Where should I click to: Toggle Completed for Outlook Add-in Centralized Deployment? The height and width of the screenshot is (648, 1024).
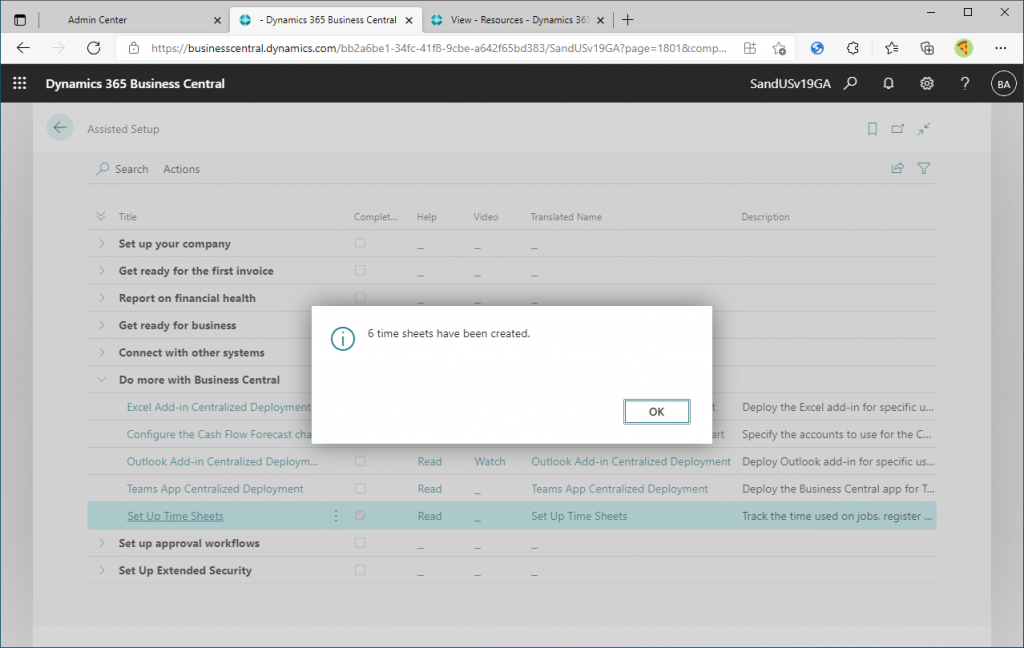tap(360, 461)
